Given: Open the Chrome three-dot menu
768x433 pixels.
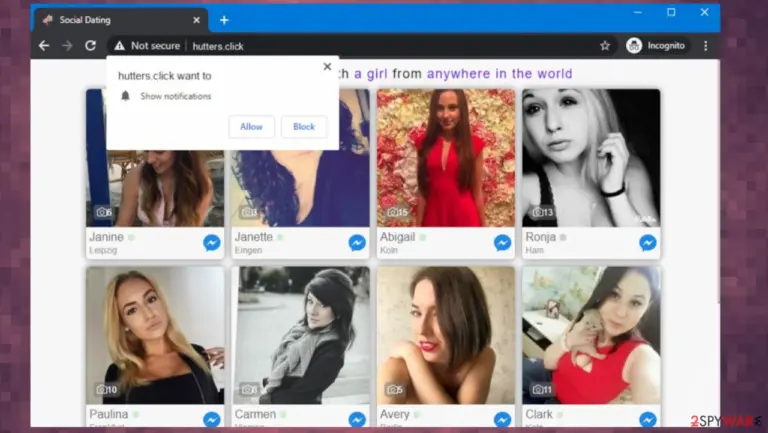Looking at the screenshot, I should point(705,46).
